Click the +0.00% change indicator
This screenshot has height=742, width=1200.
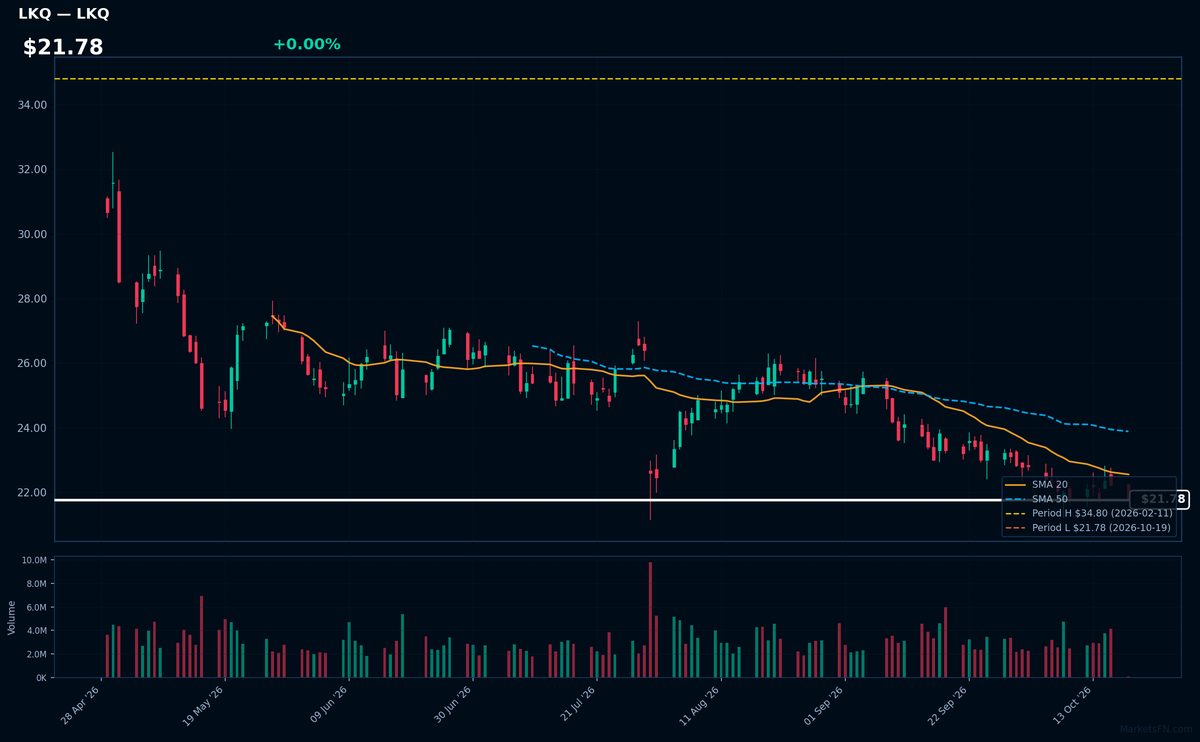point(306,44)
